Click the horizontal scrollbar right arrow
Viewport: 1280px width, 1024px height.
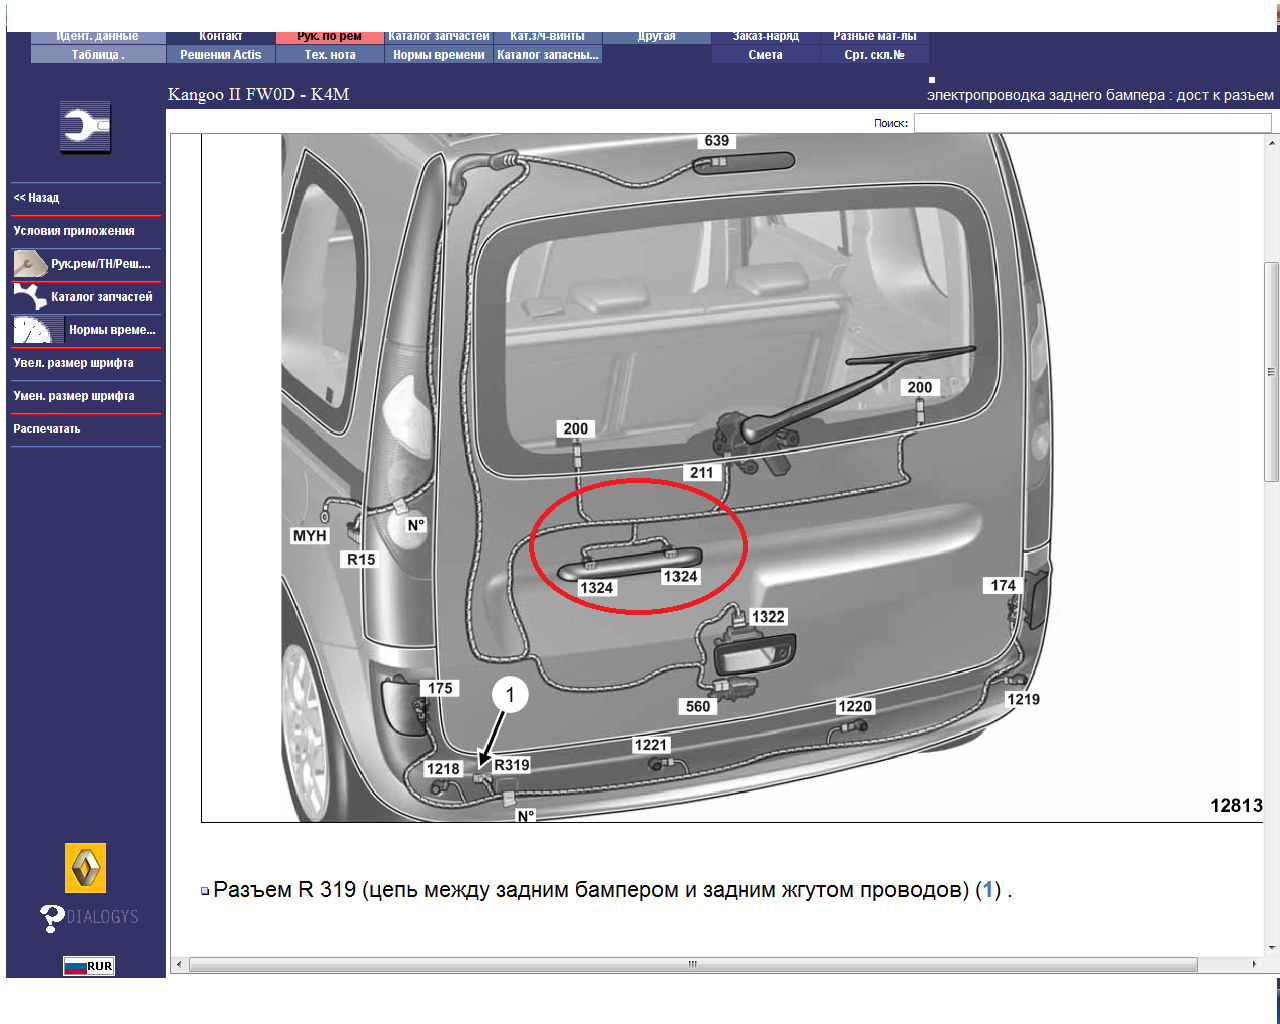[1254, 965]
